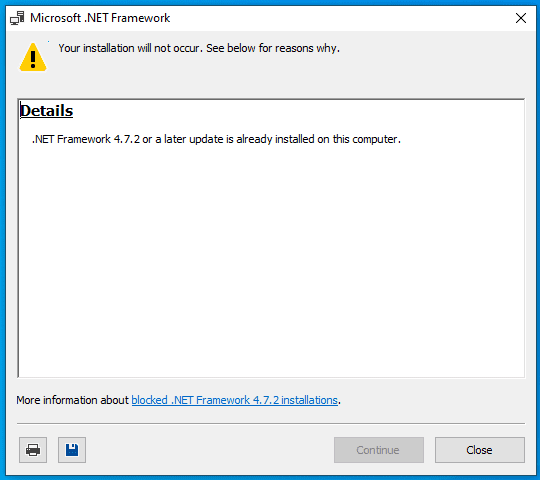Click gray space between save icon and Continue

210,450
